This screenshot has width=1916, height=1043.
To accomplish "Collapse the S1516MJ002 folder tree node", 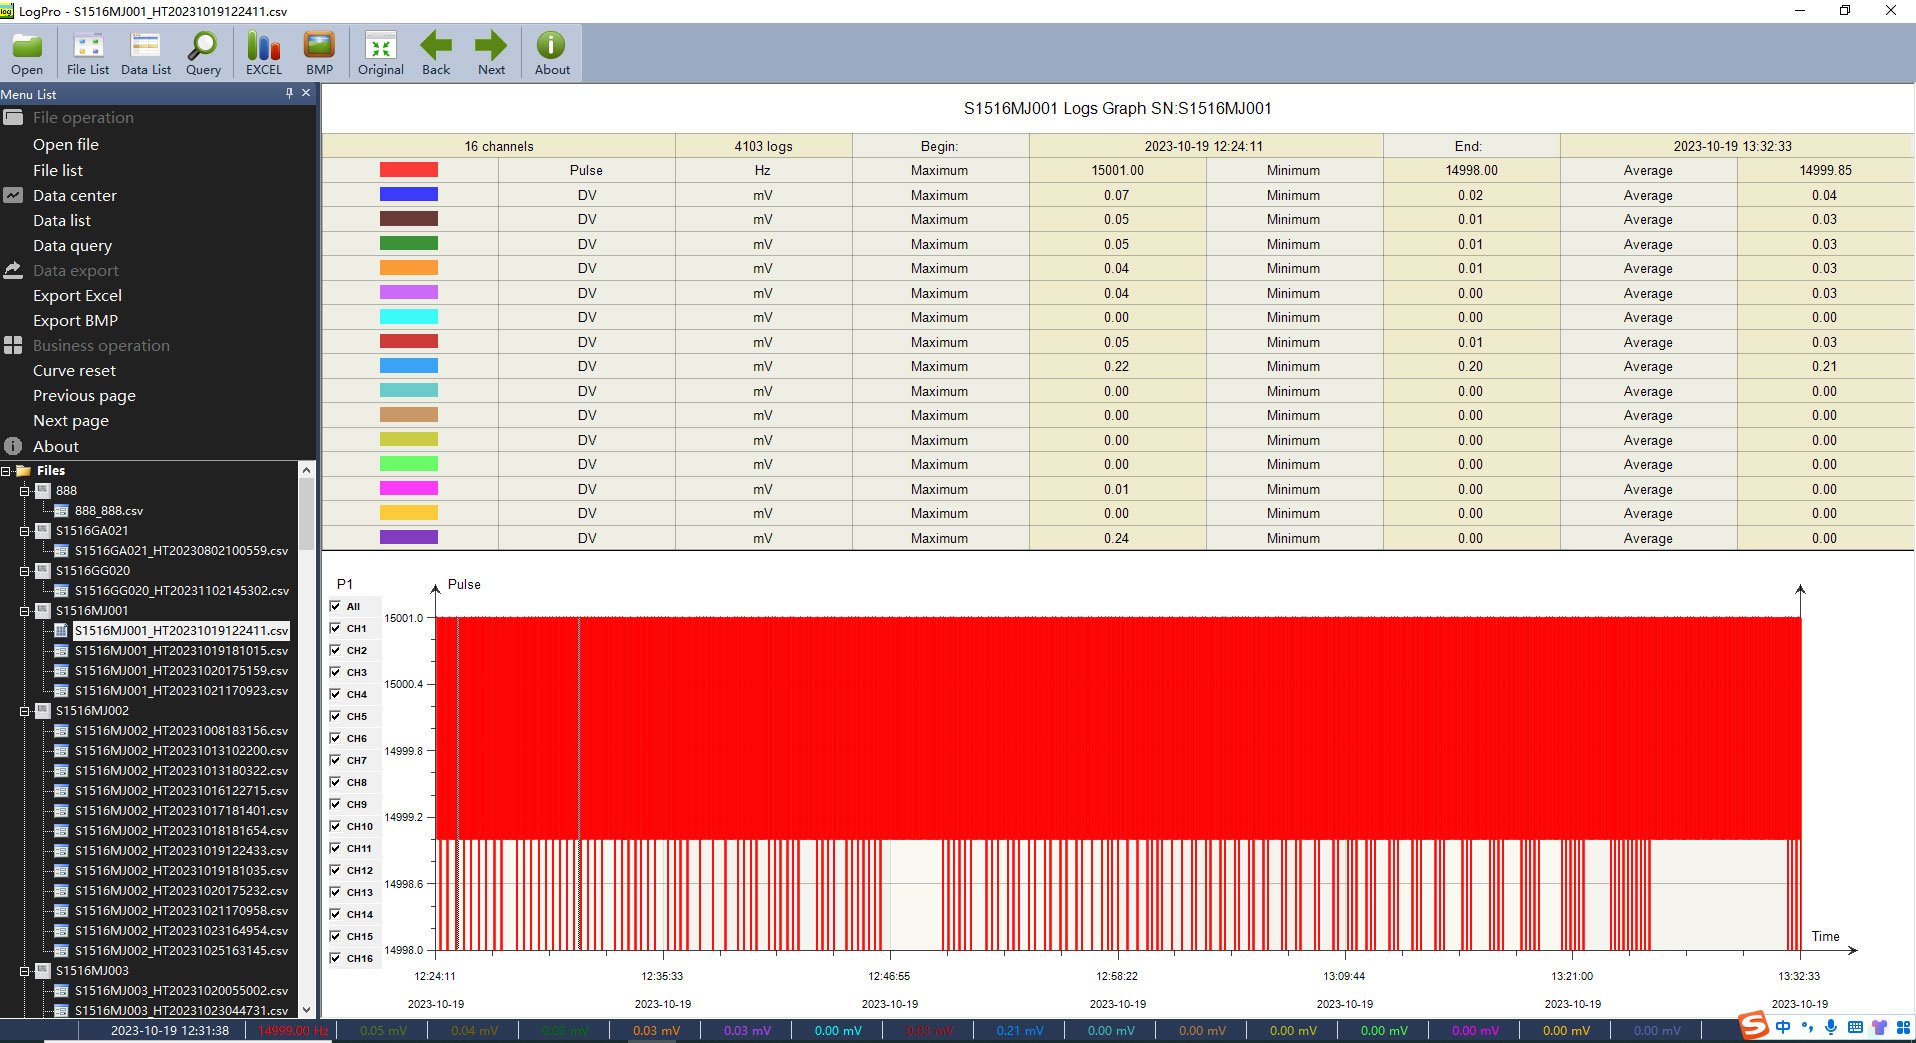I will point(25,711).
